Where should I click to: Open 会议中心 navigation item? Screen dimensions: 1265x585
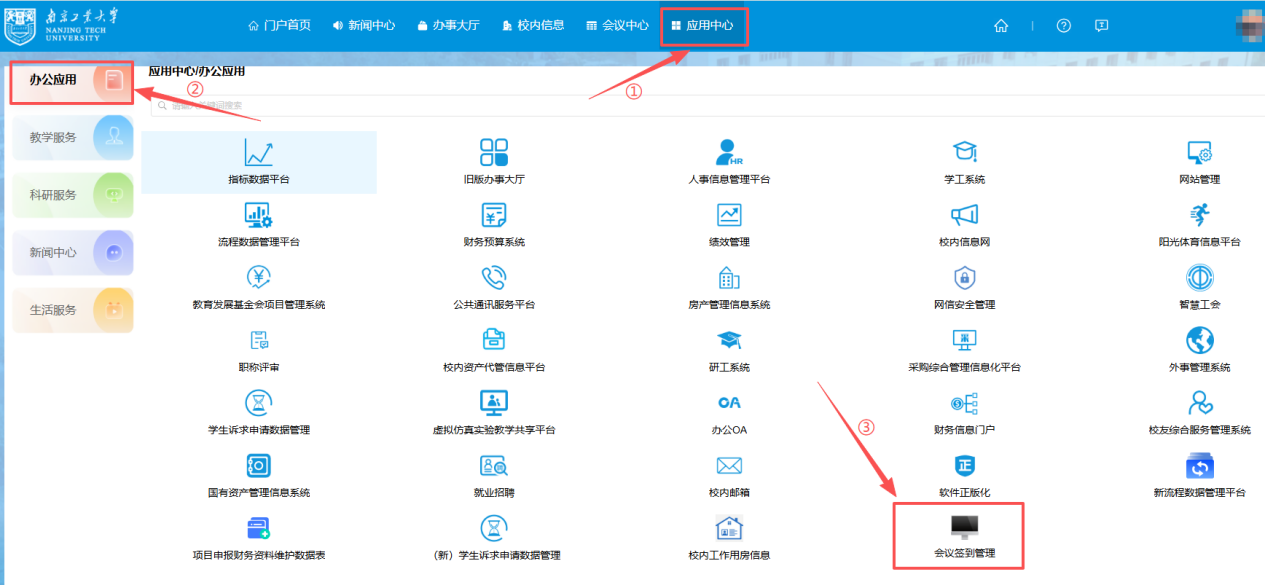click(x=617, y=26)
